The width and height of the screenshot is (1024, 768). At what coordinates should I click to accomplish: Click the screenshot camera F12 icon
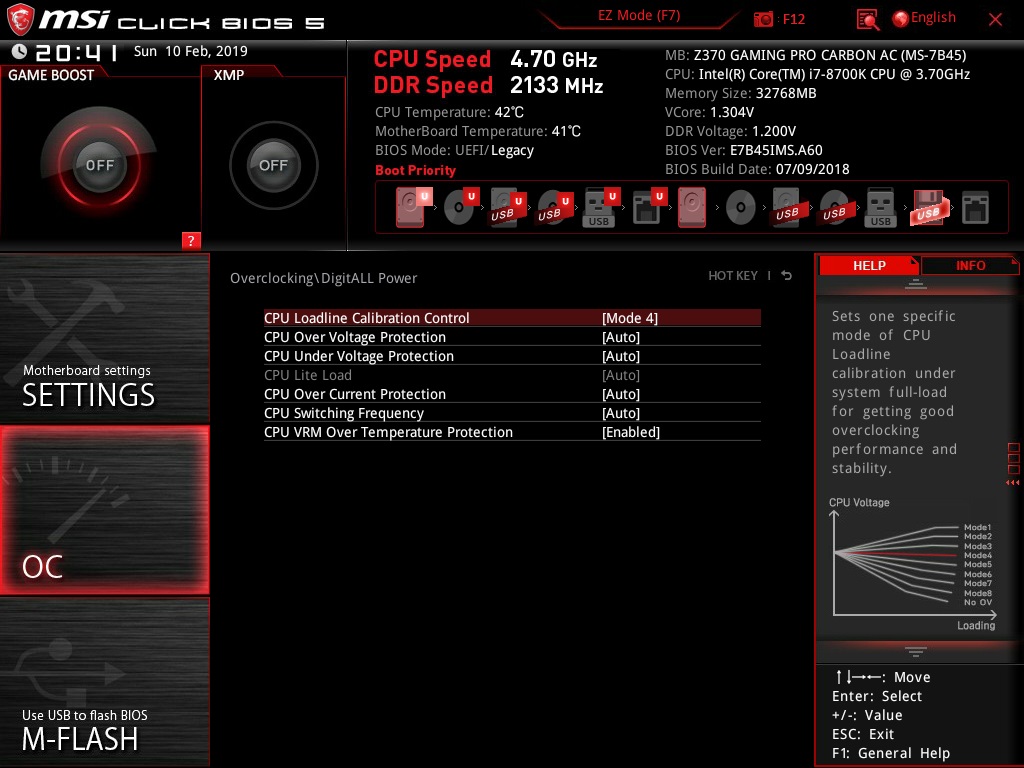coord(763,19)
